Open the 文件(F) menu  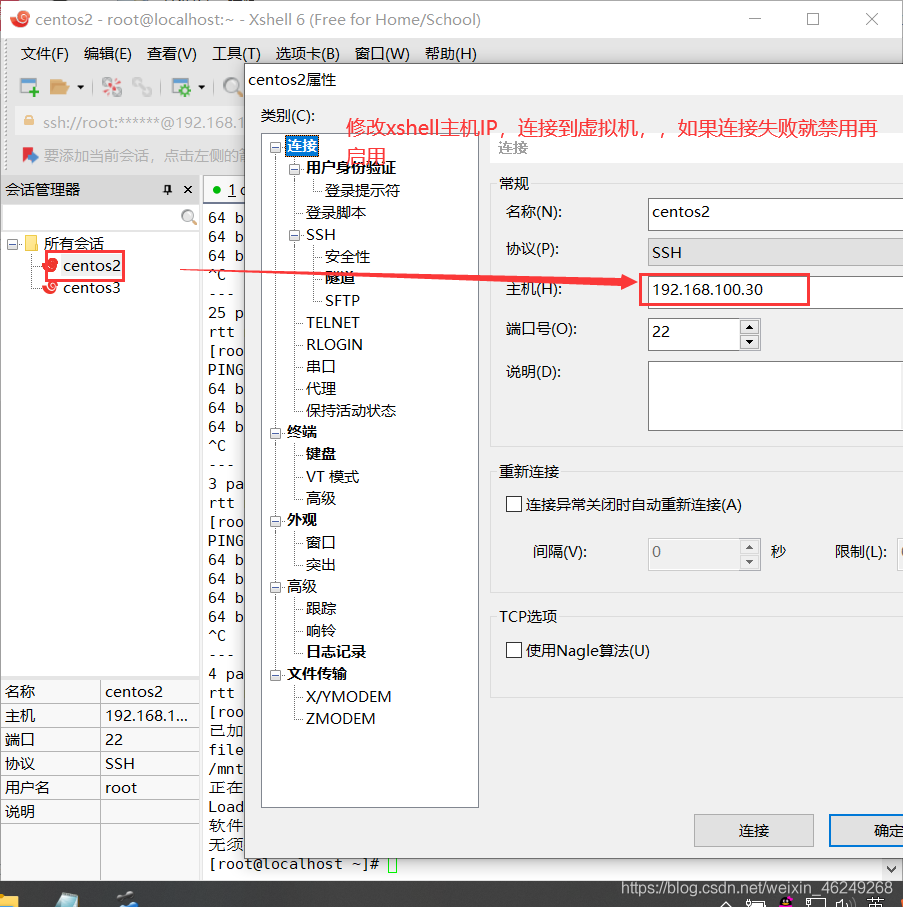45,54
